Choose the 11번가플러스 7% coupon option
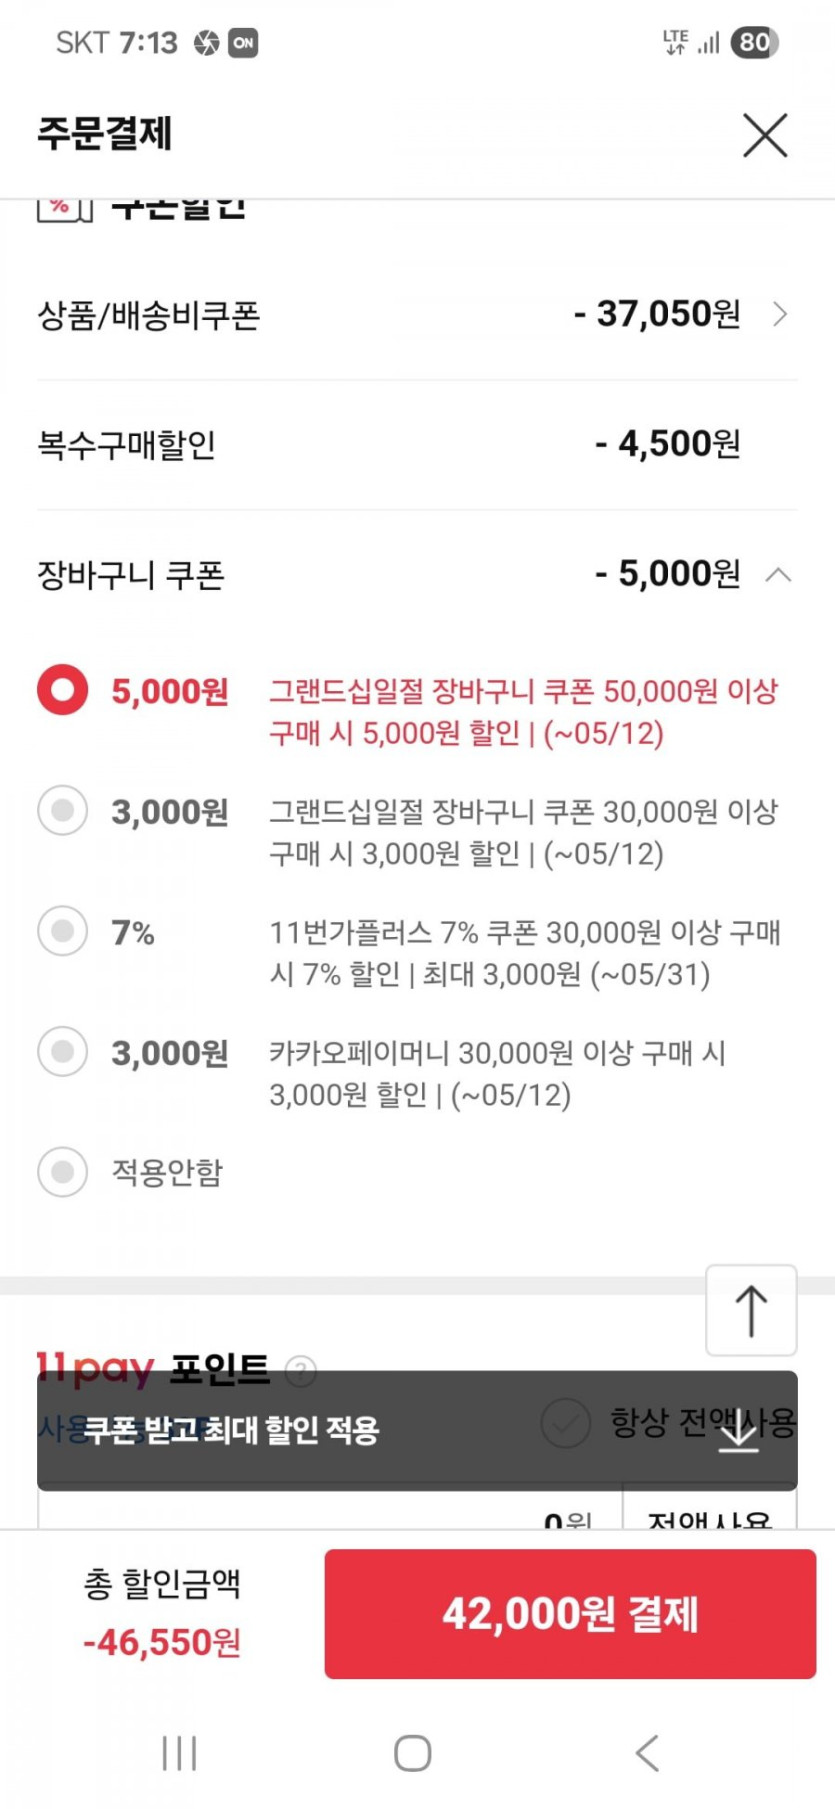835x1809 pixels. (x=63, y=931)
